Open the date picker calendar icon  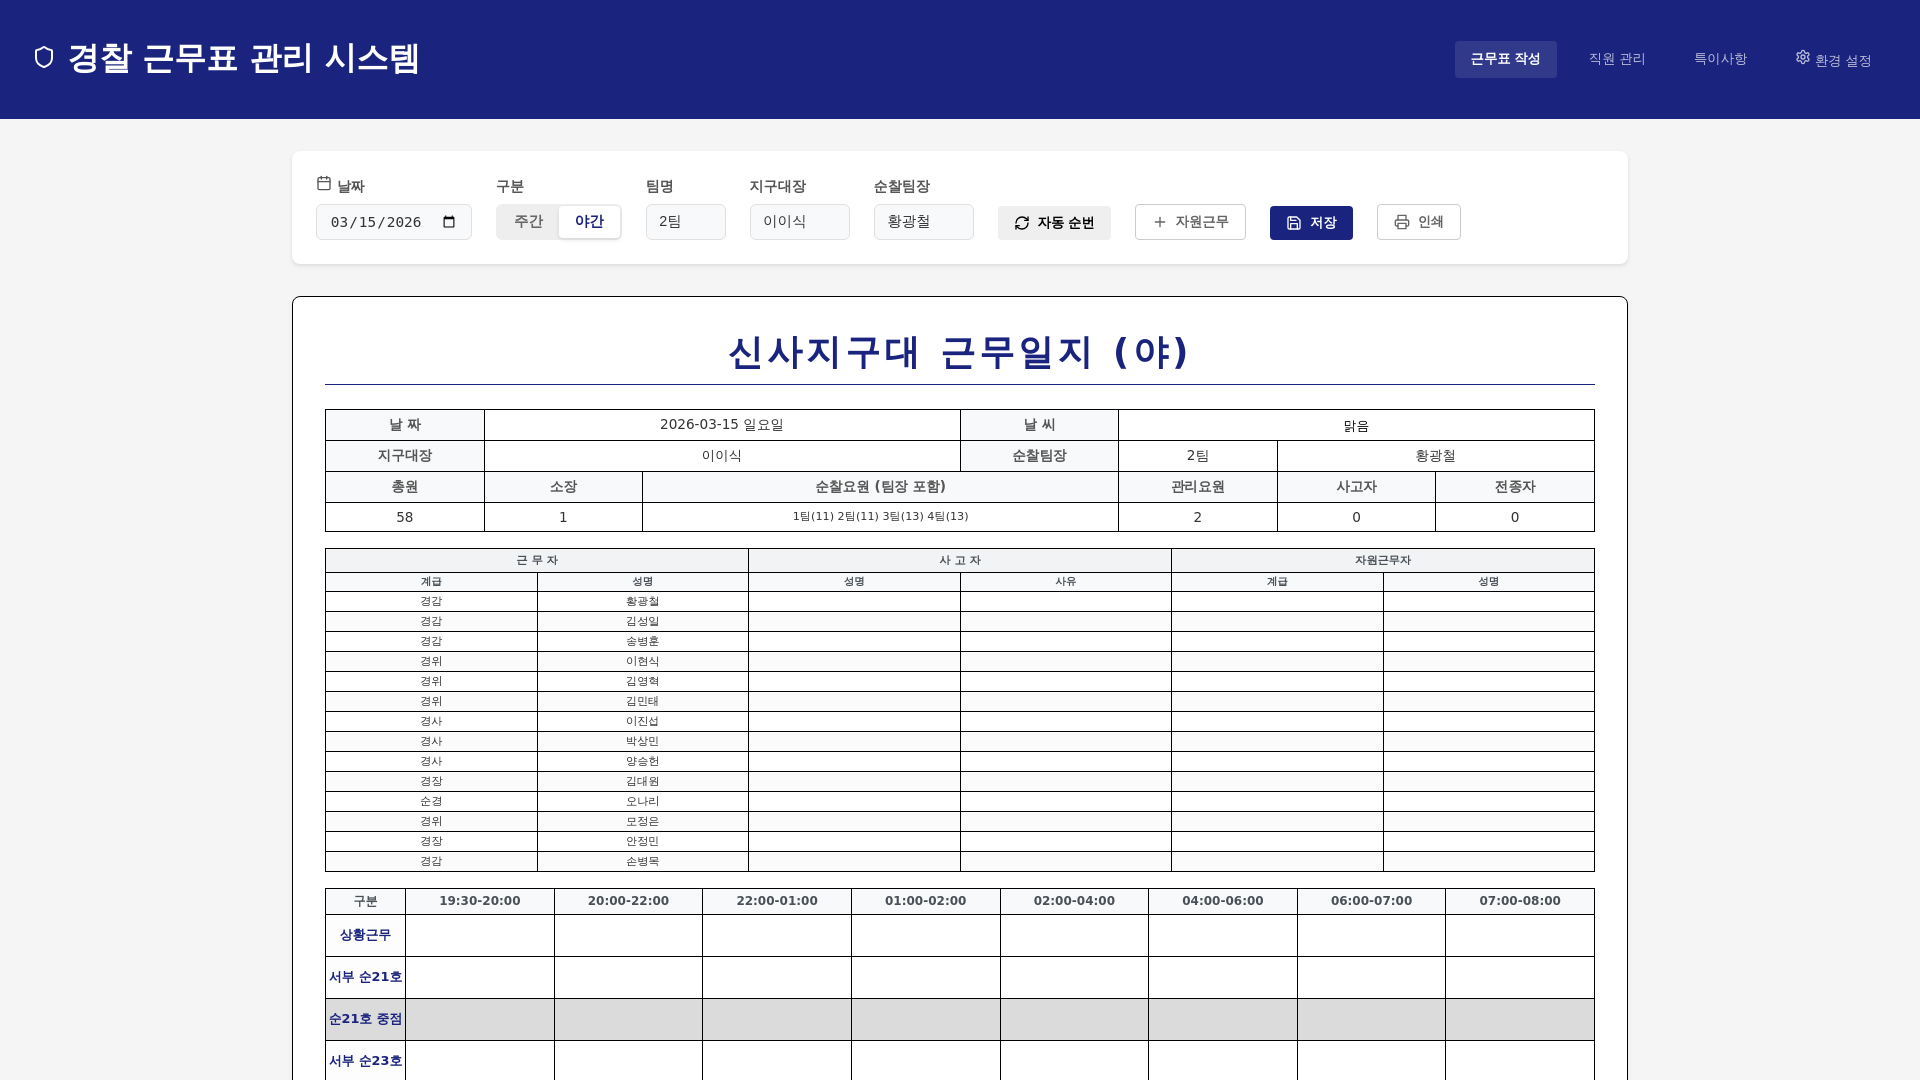click(449, 222)
